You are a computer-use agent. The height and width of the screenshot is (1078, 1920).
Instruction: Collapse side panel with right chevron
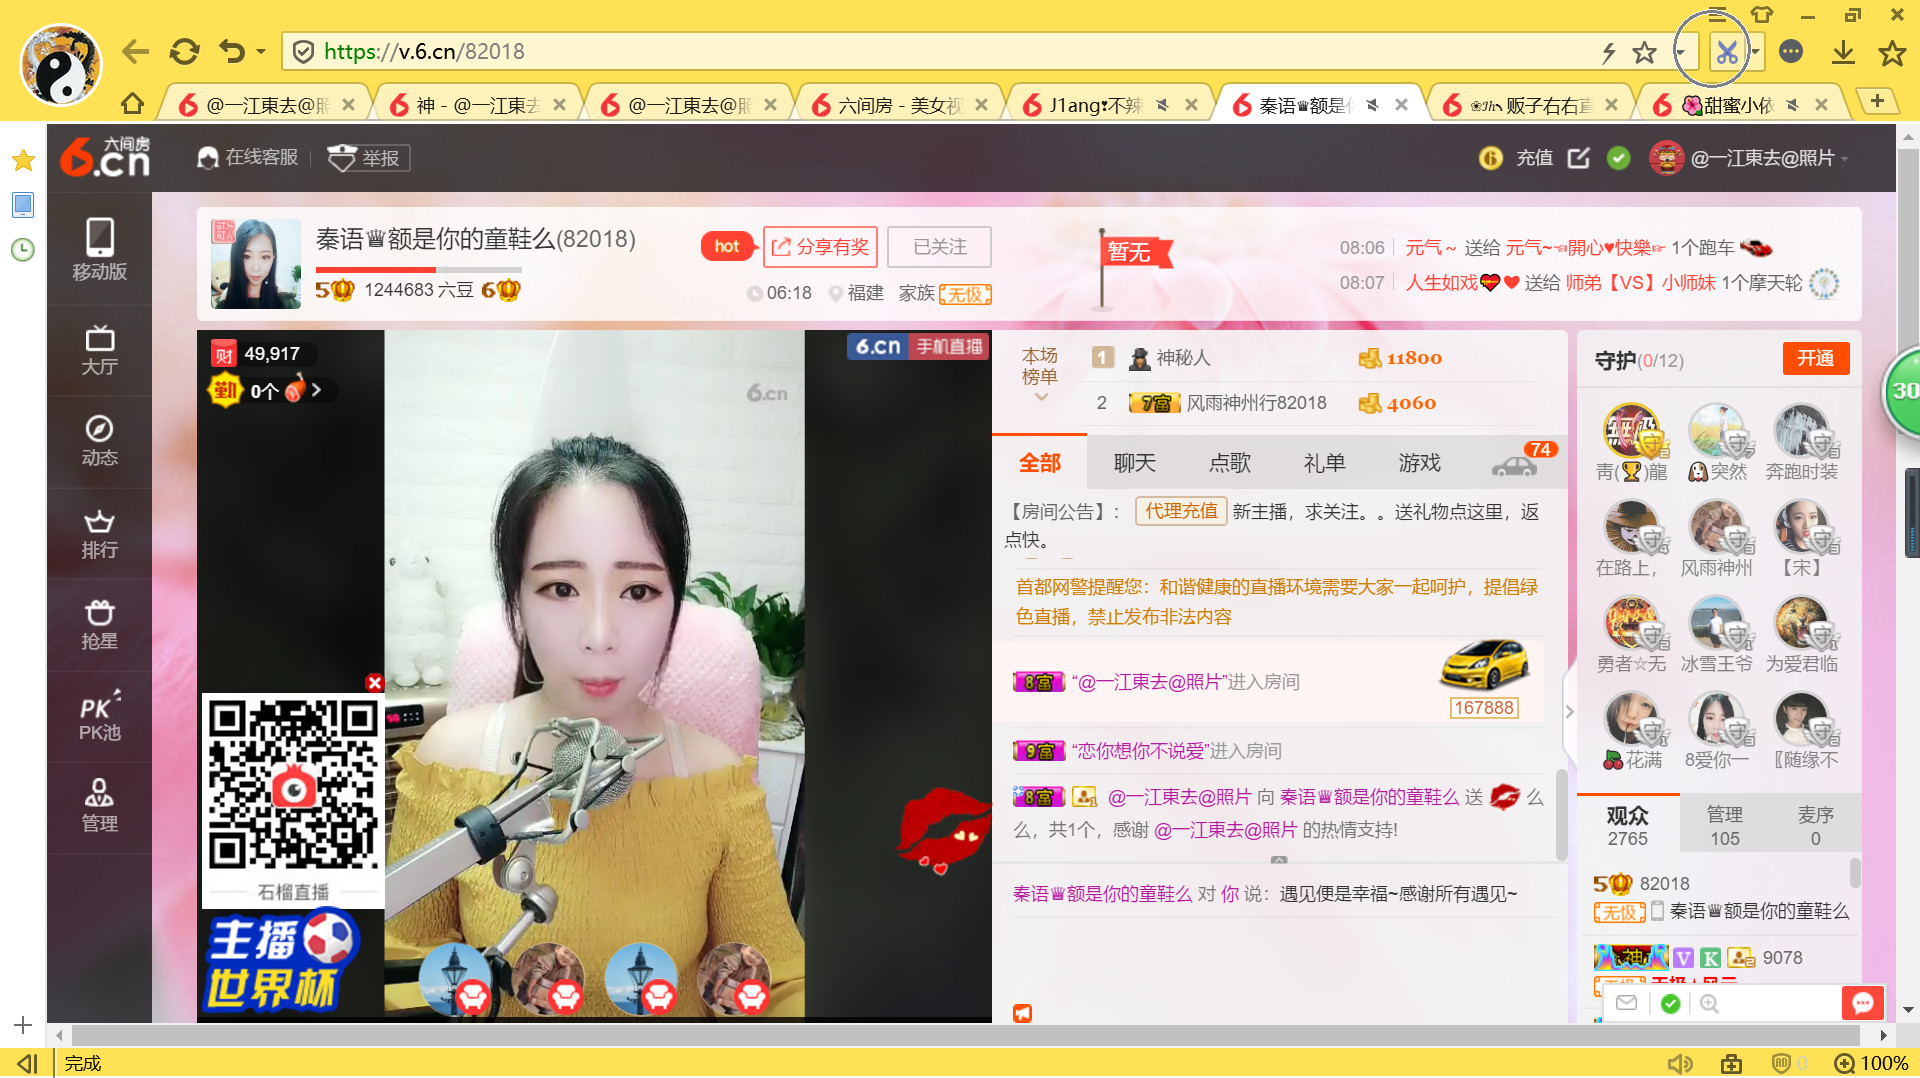1569,712
